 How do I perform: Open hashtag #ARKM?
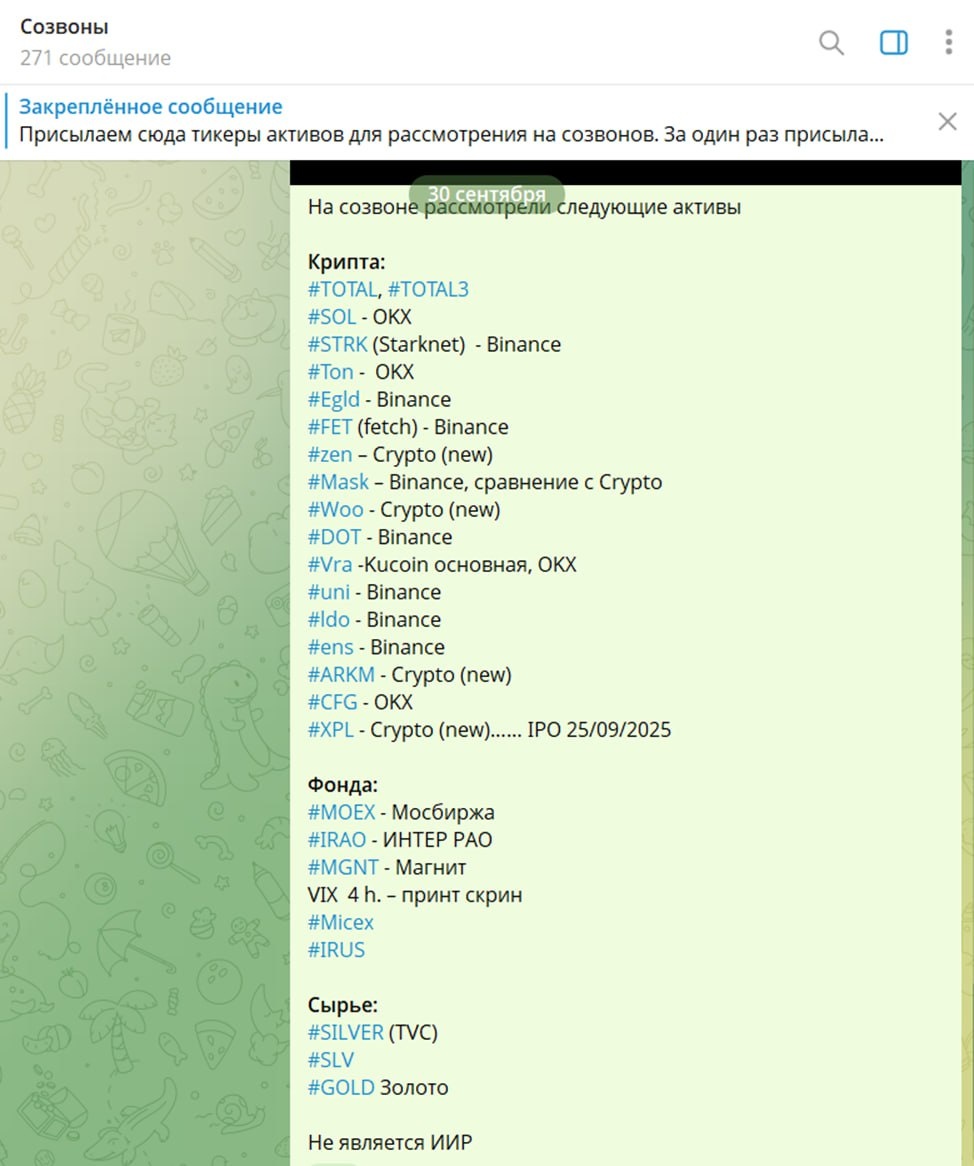[x=341, y=674]
